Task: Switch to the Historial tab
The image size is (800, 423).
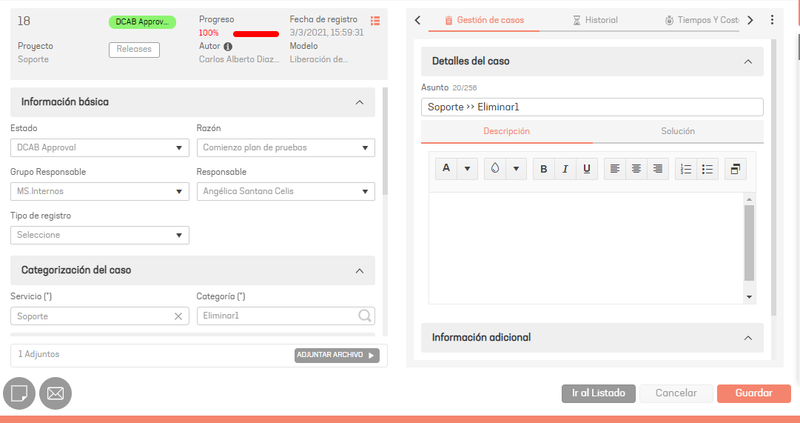Action: point(595,20)
